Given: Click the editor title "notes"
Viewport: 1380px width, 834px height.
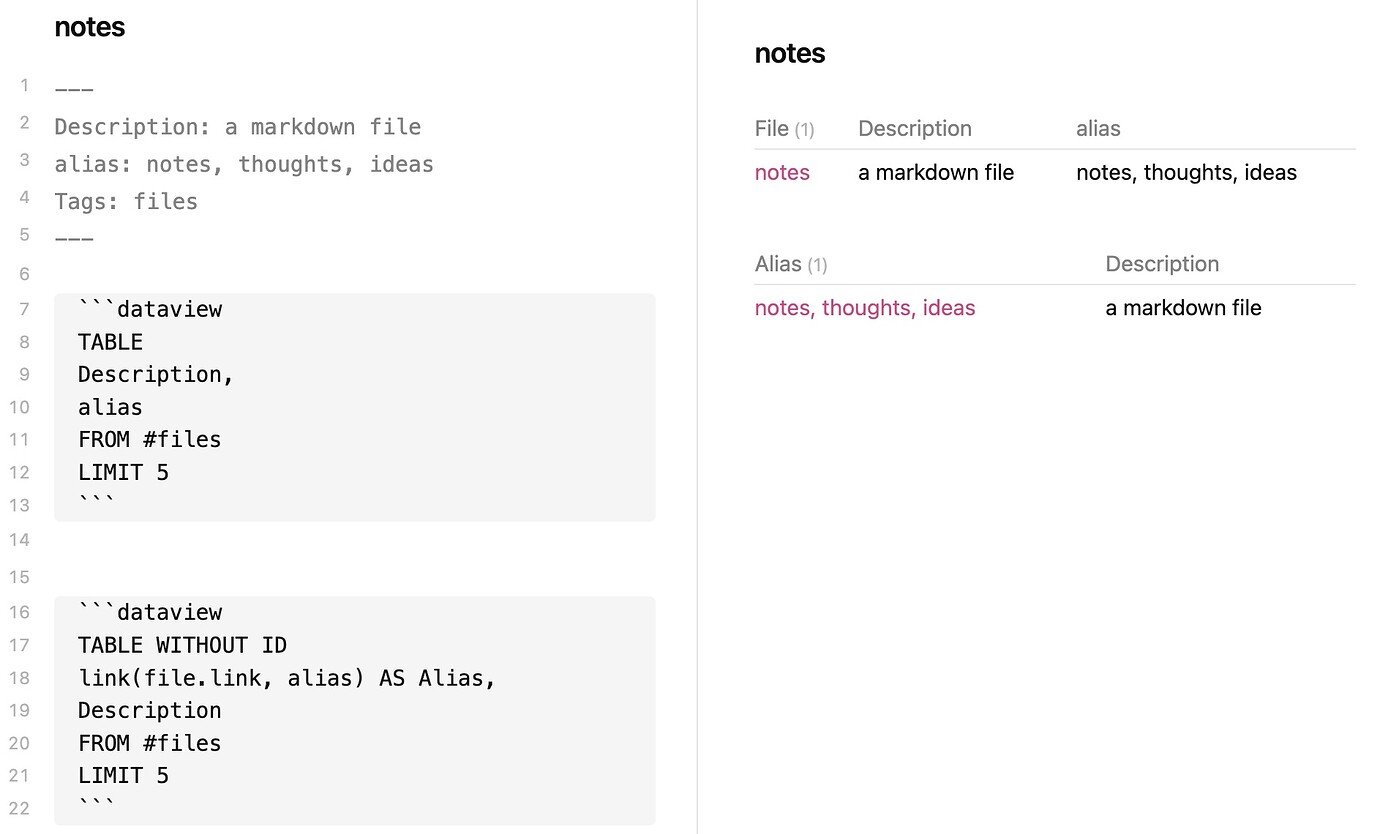Looking at the screenshot, I should (89, 27).
